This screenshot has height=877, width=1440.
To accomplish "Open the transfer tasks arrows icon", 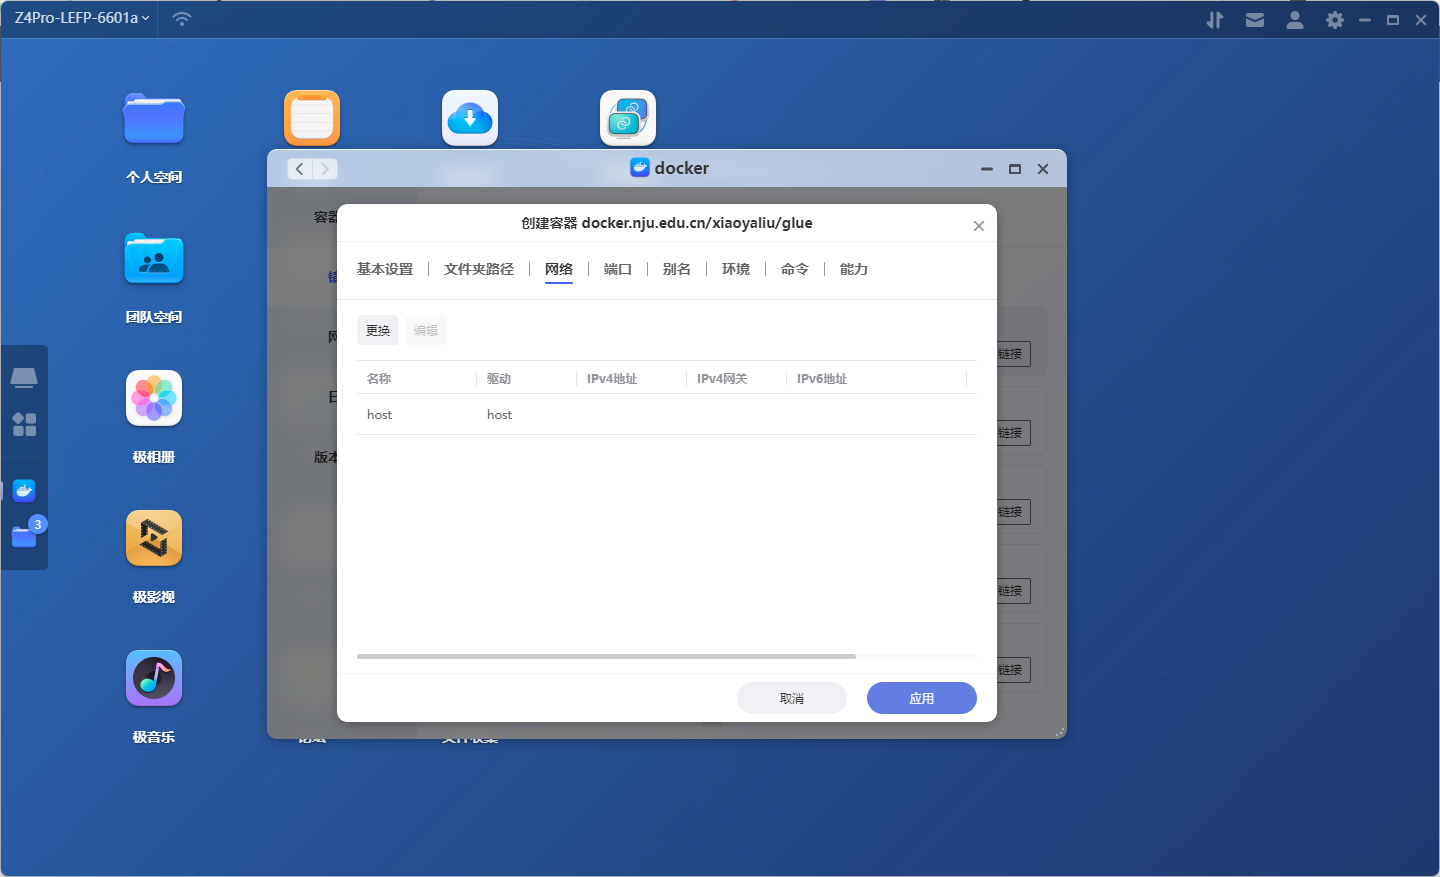I will pos(1215,20).
